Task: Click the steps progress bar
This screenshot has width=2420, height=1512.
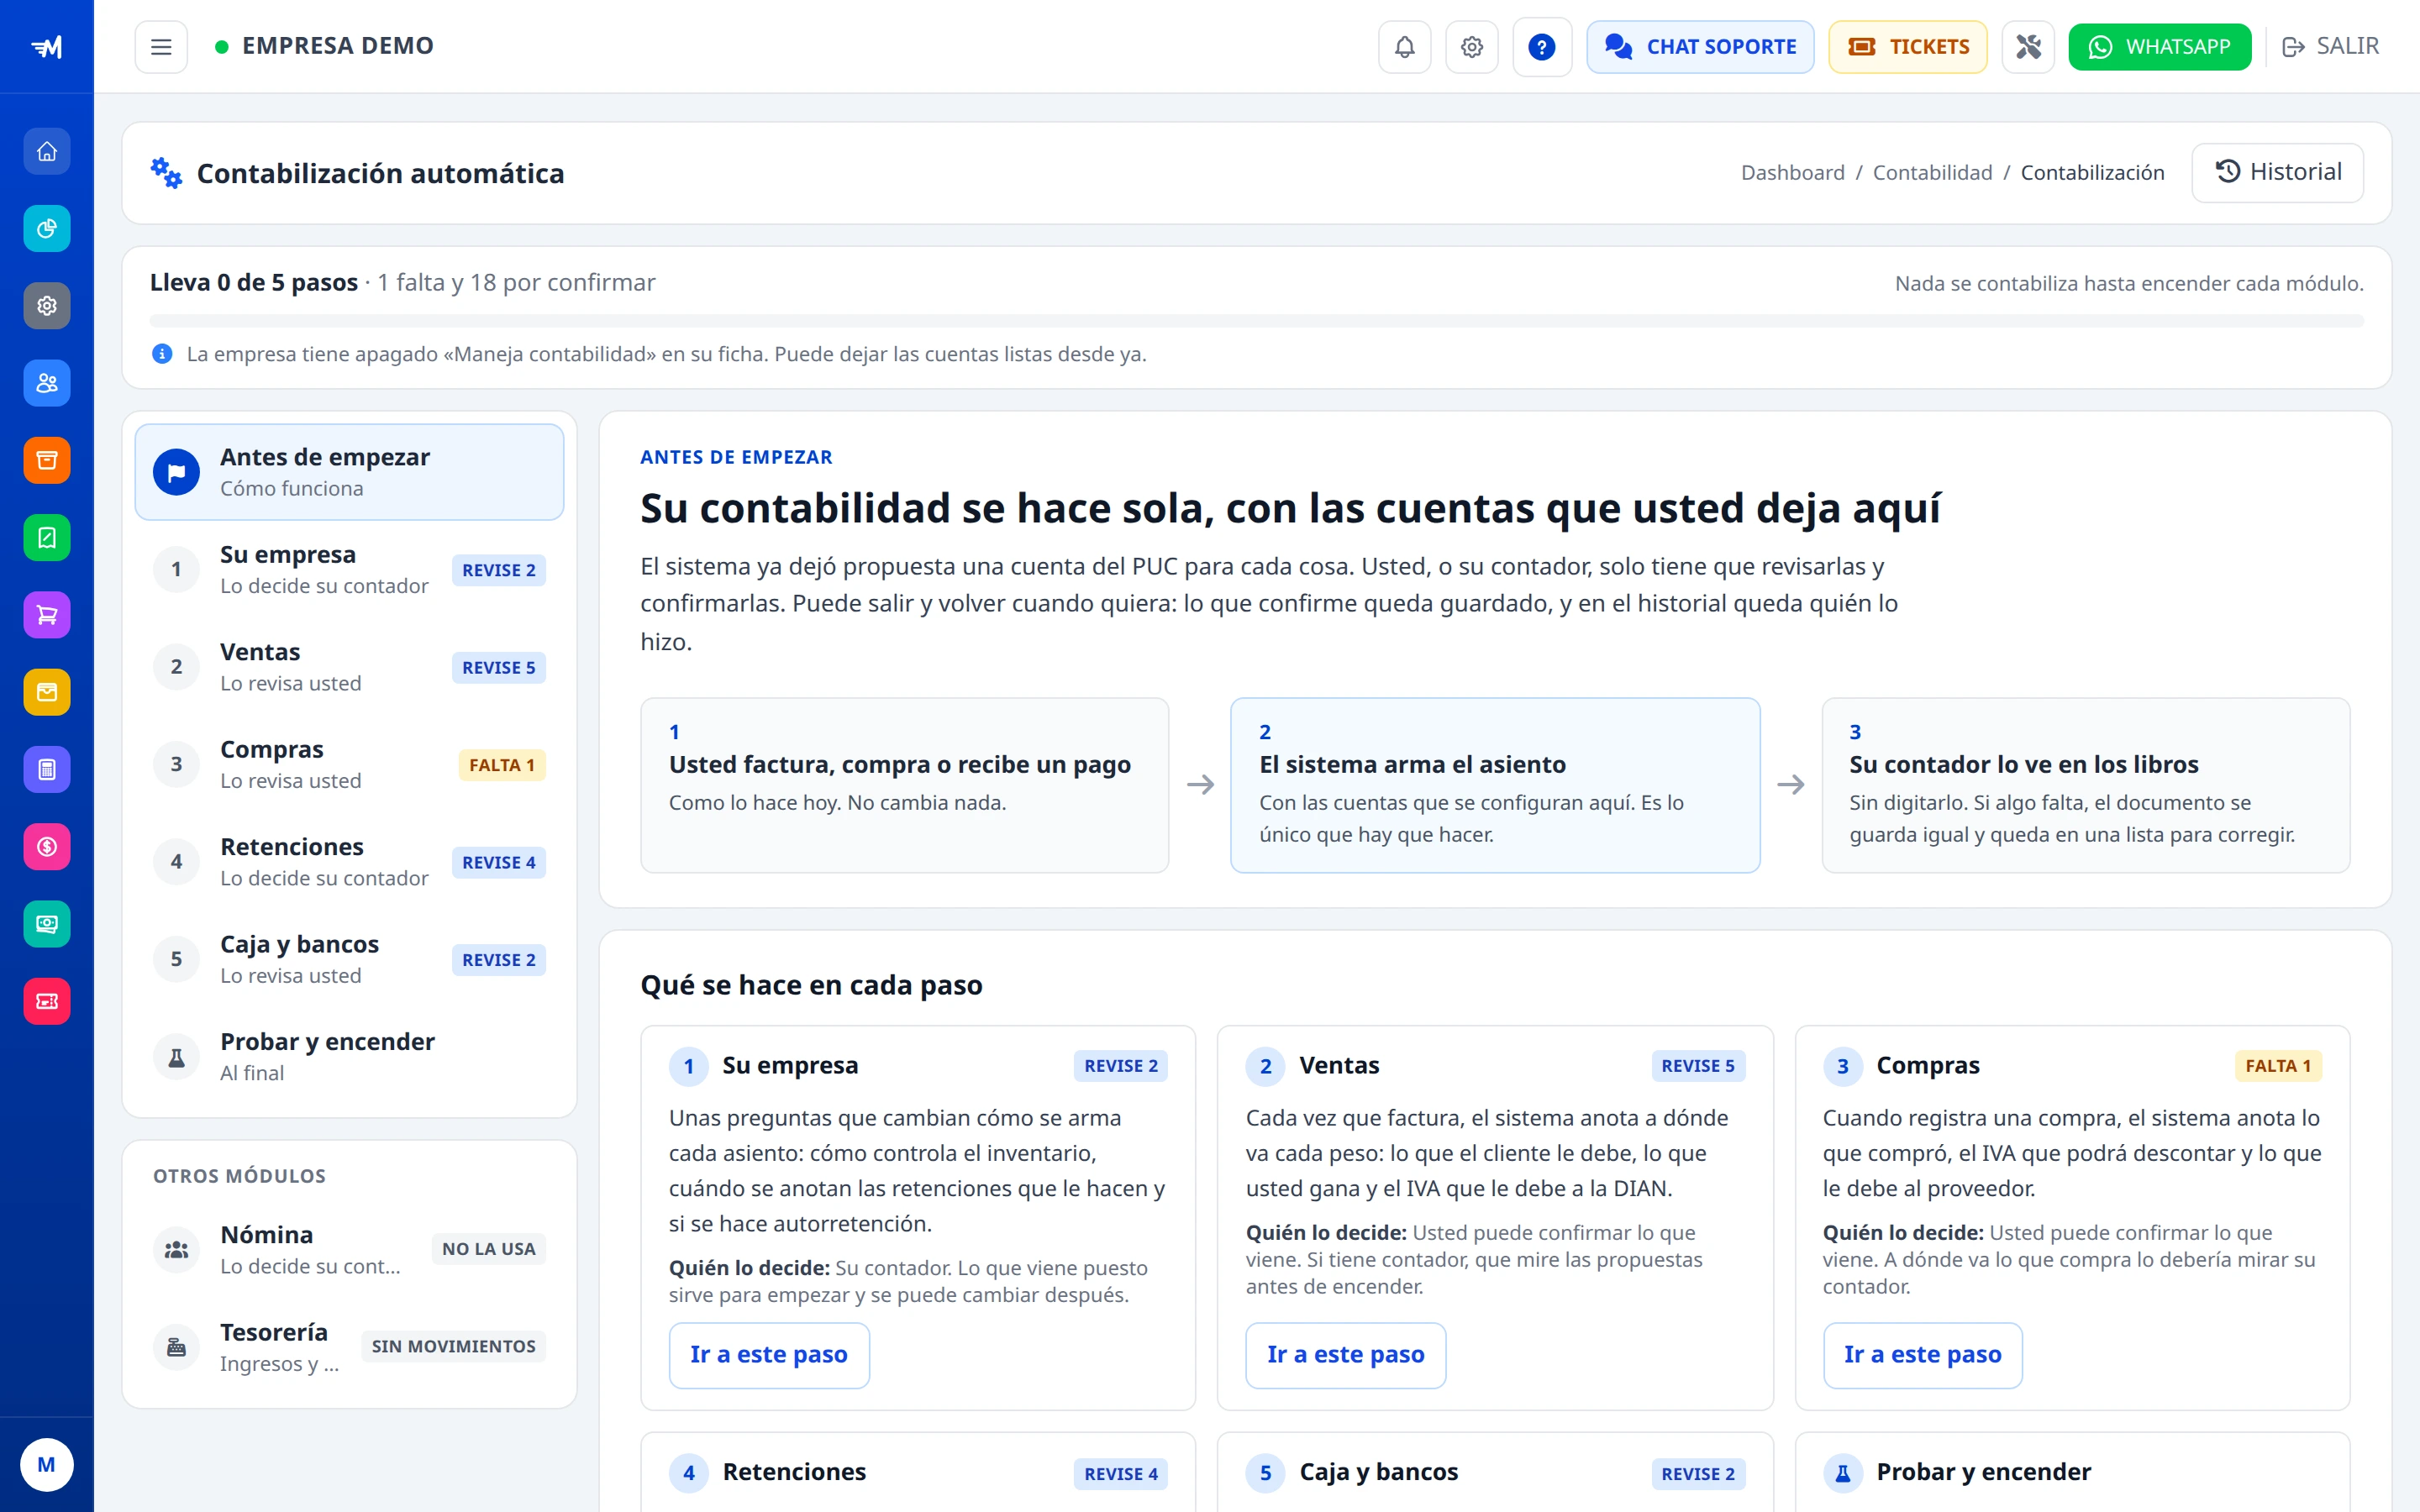Action: (x=1256, y=321)
